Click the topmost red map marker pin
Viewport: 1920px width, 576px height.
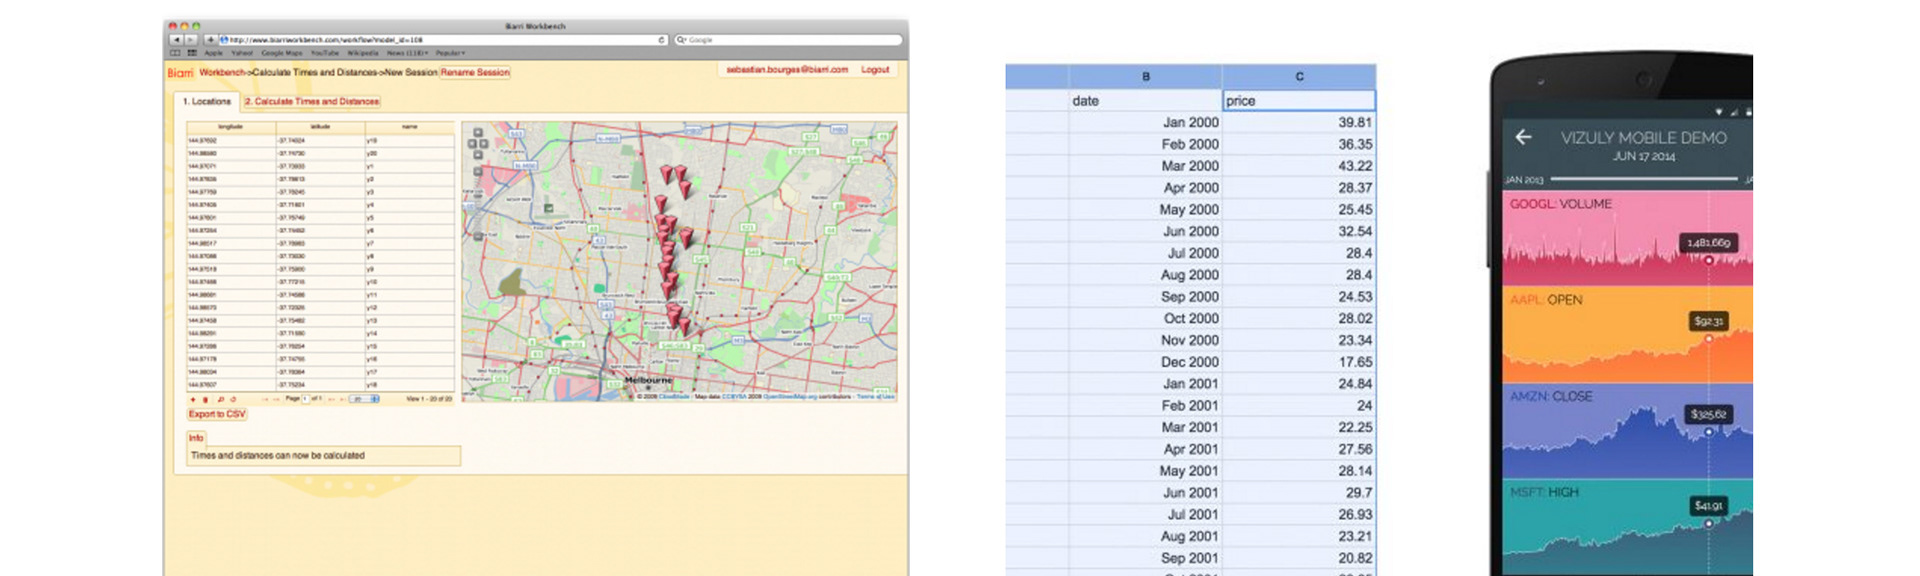coord(667,175)
